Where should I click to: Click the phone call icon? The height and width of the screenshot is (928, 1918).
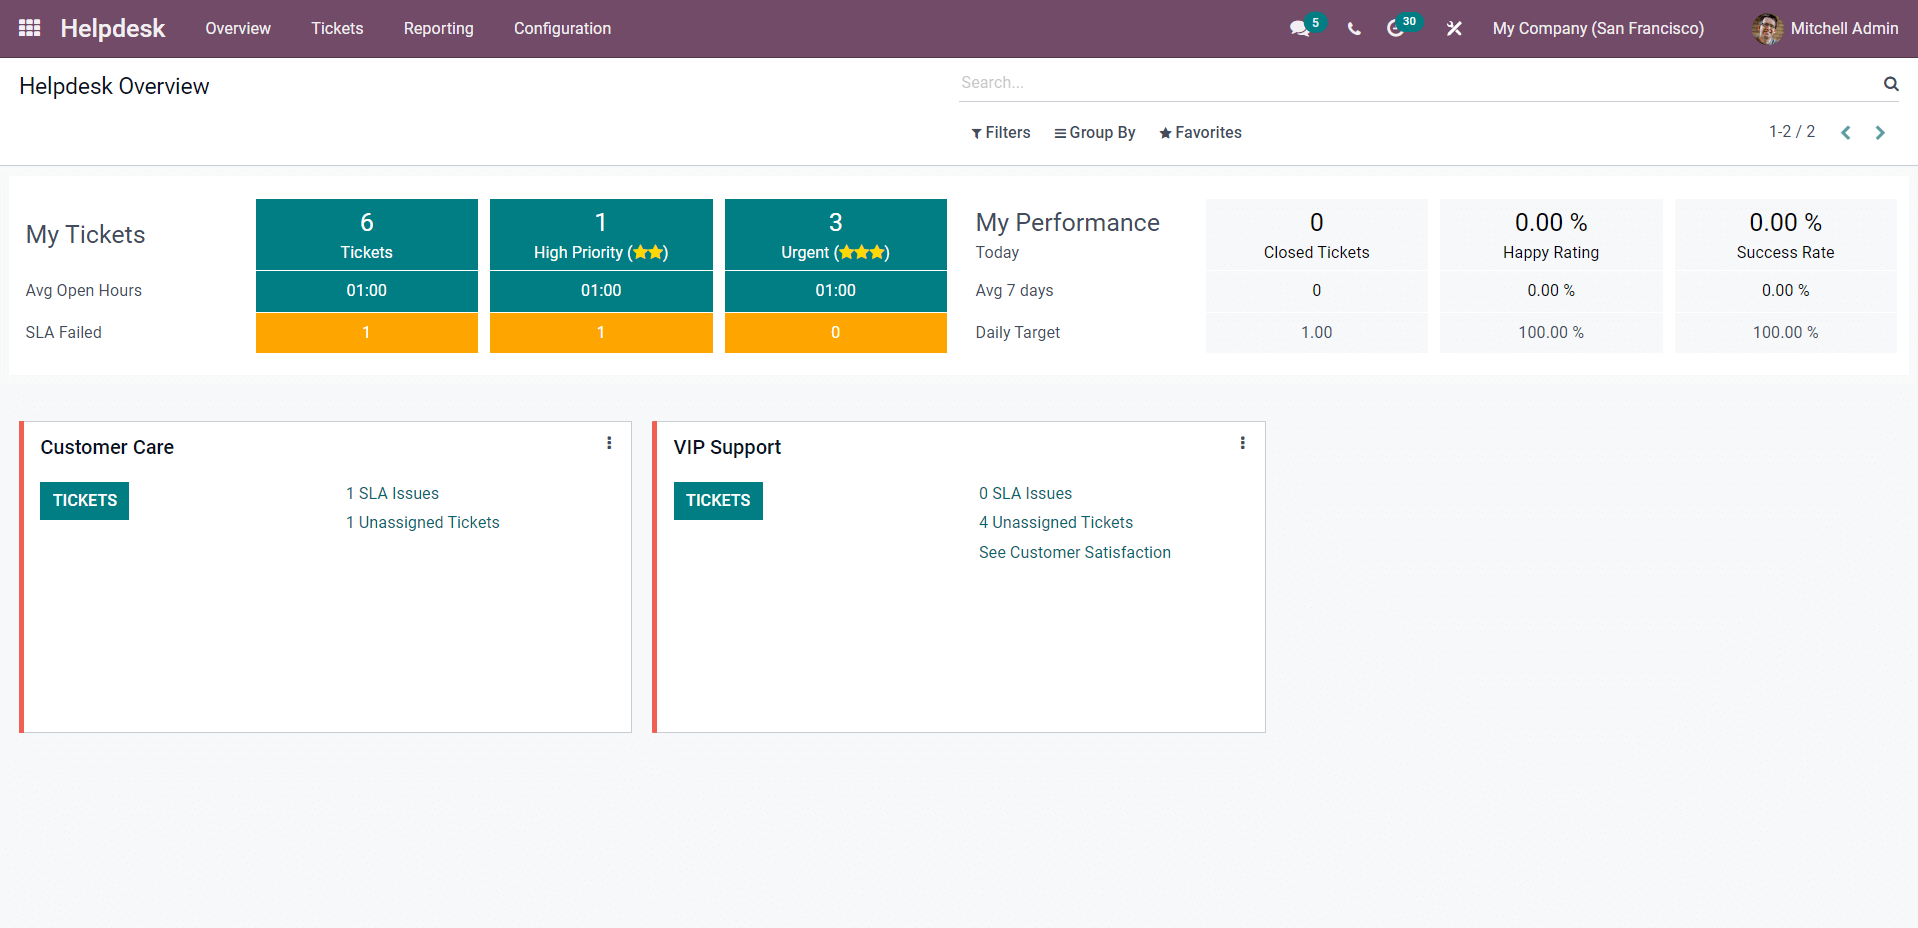[x=1354, y=29]
